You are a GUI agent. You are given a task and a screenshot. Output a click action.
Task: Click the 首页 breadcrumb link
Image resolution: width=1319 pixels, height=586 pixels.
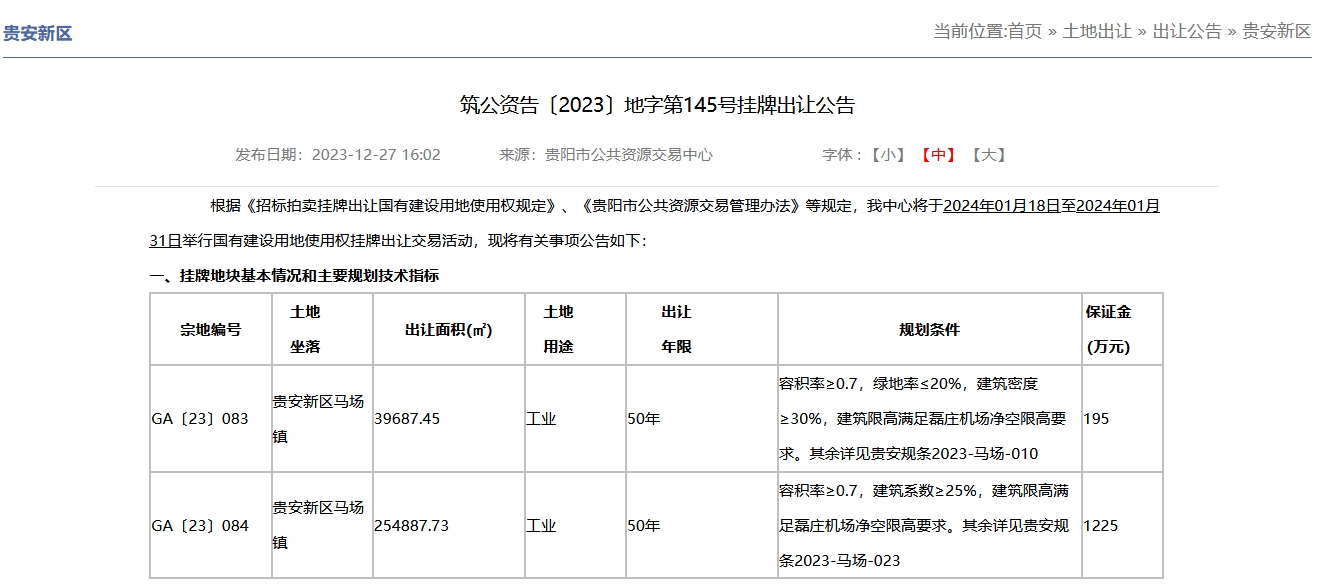(x=1024, y=31)
